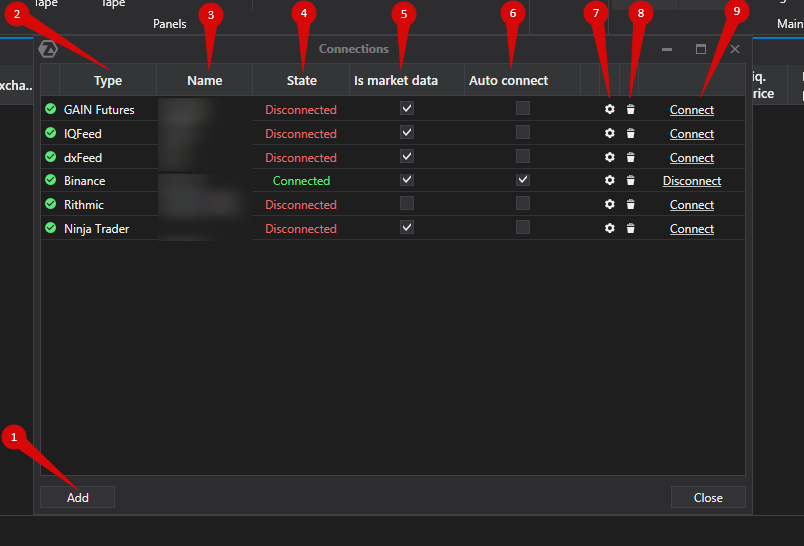The width and height of the screenshot is (804, 546).
Task: Open the Panels menu in background toolbar
Action: pos(169,23)
